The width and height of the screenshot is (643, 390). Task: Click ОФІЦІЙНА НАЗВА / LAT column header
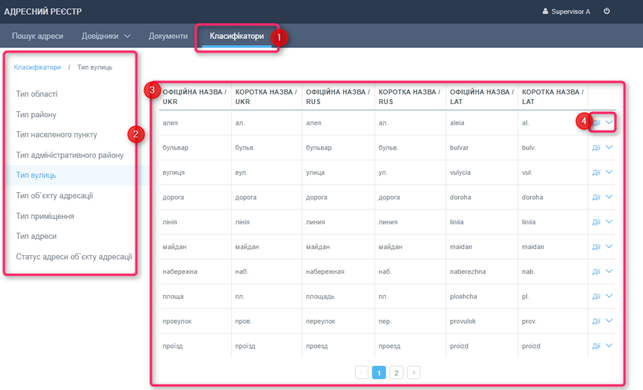[x=481, y=97]
